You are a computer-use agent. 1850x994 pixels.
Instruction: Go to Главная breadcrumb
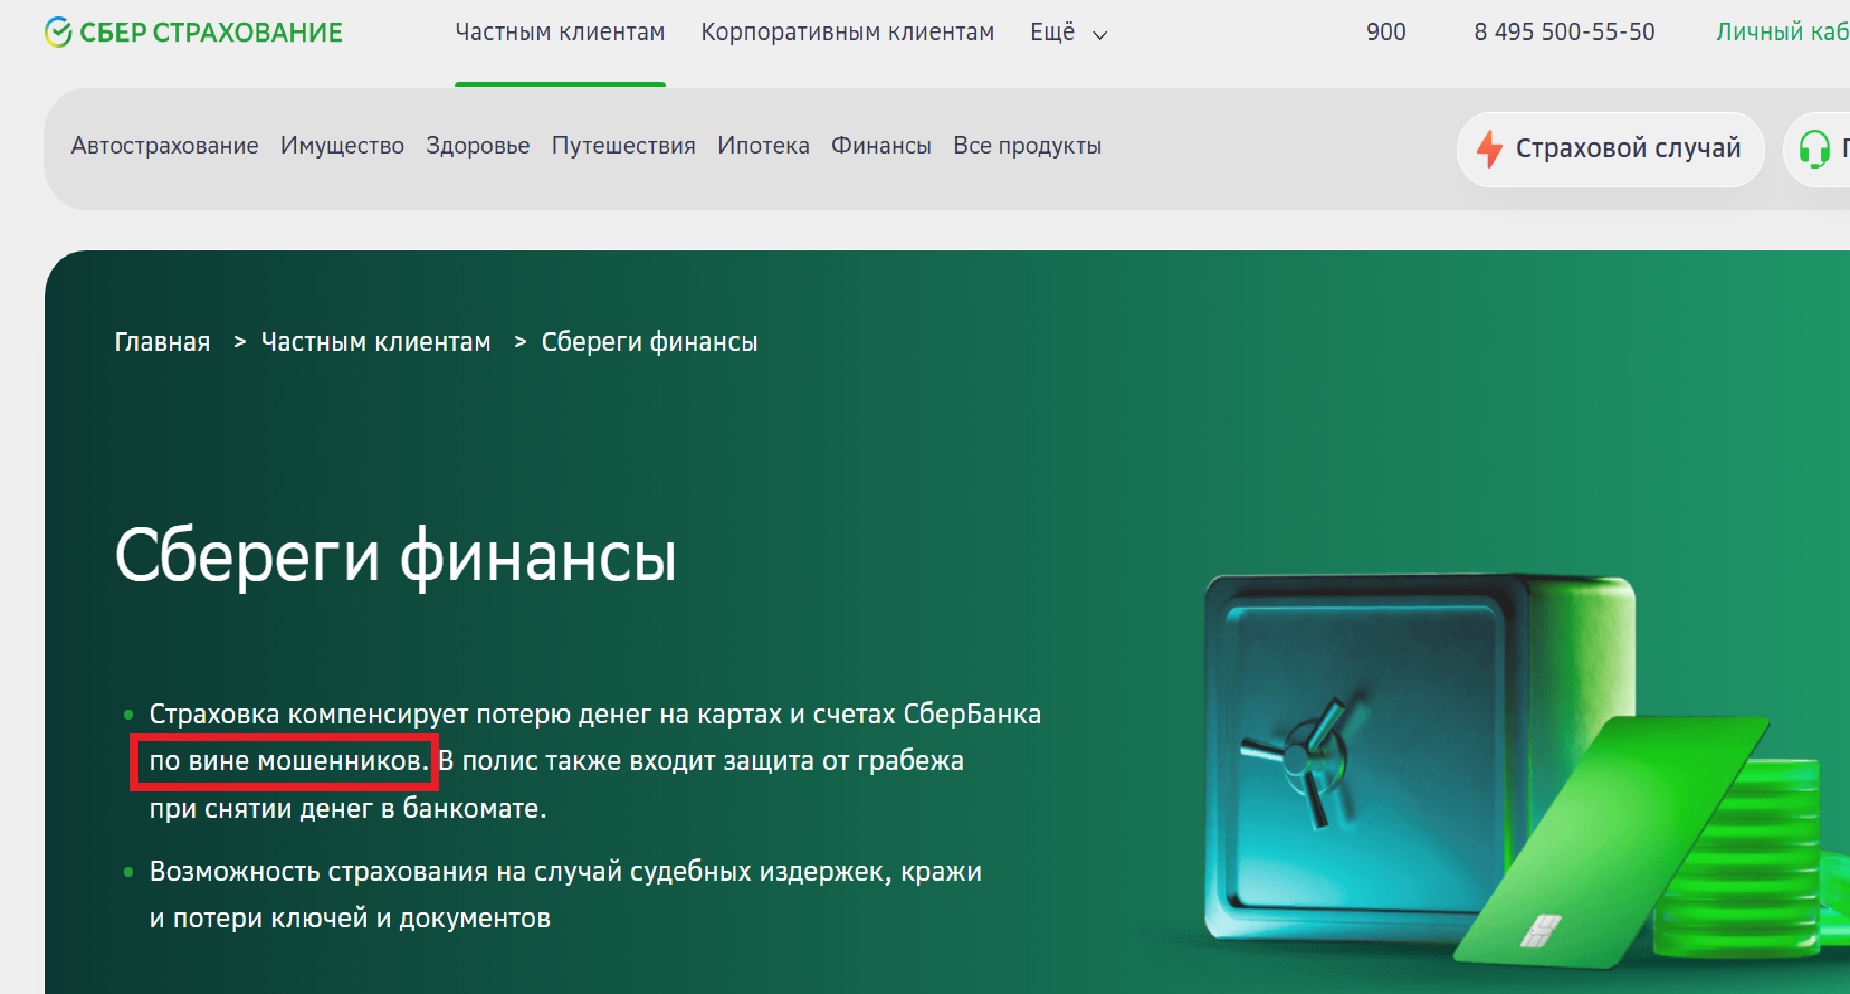tap(163, 342)
